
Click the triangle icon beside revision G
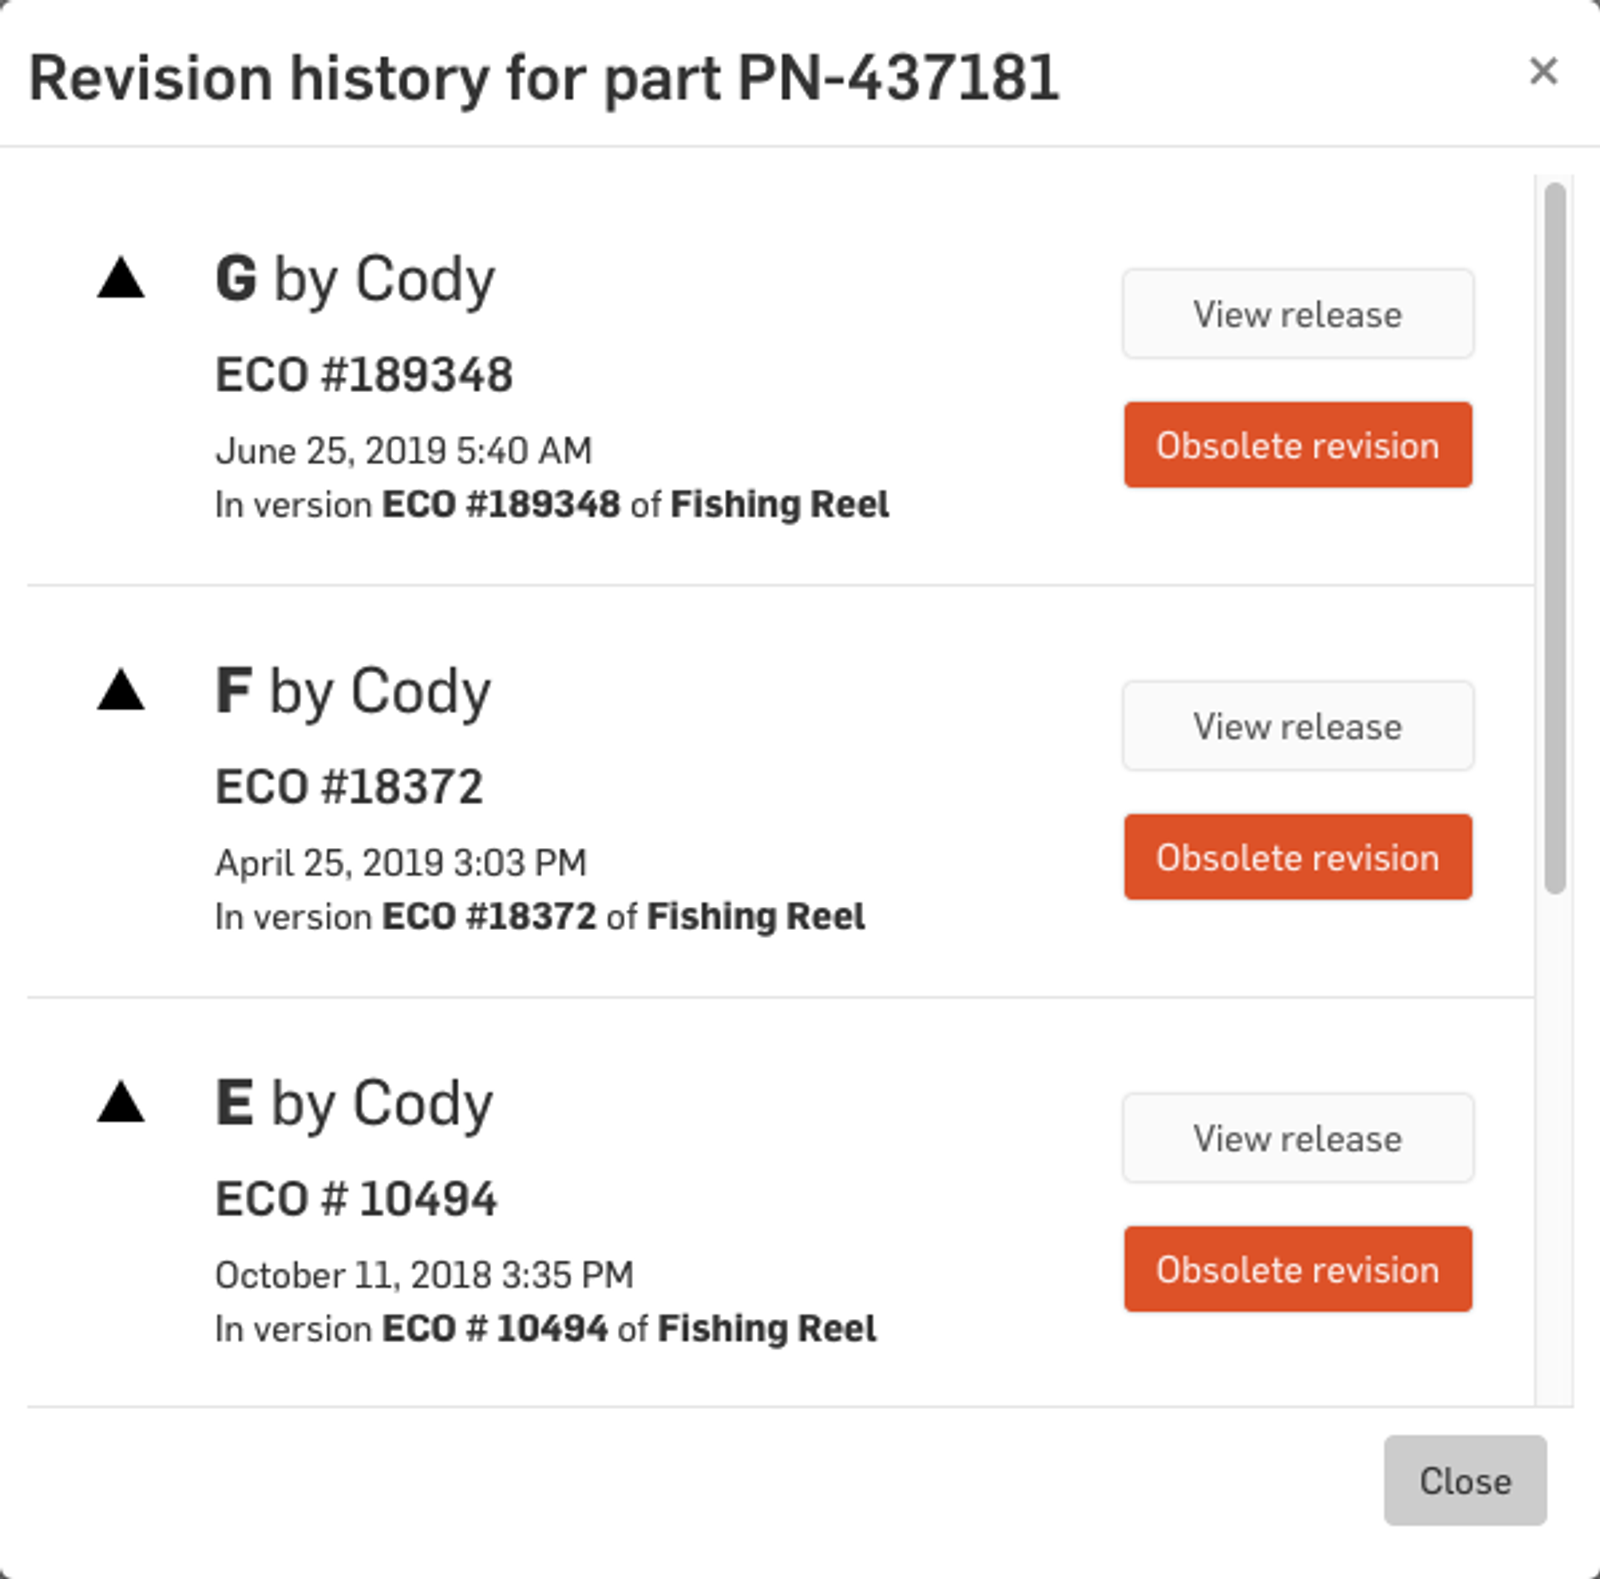[121, 278]
